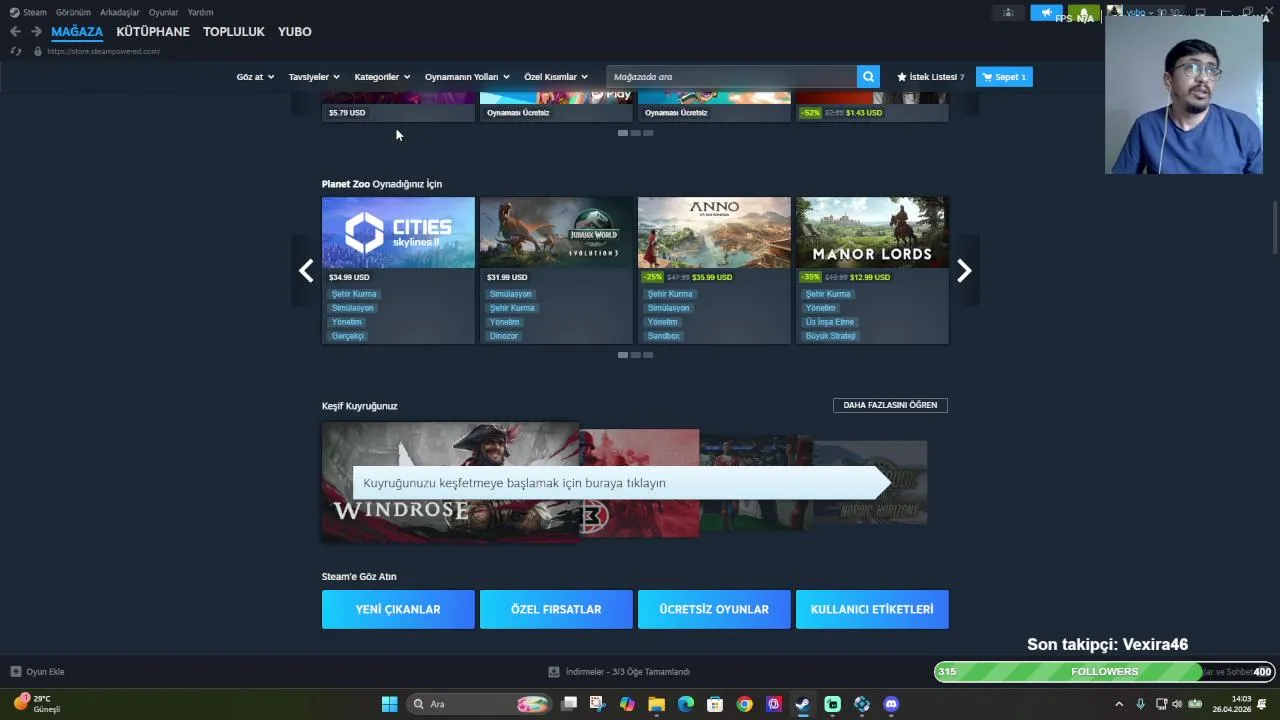The height and width of the screenshot is (720, 1280).
Task: Click the YENİ ÇIKANLAR button
Action: (398, 609)
